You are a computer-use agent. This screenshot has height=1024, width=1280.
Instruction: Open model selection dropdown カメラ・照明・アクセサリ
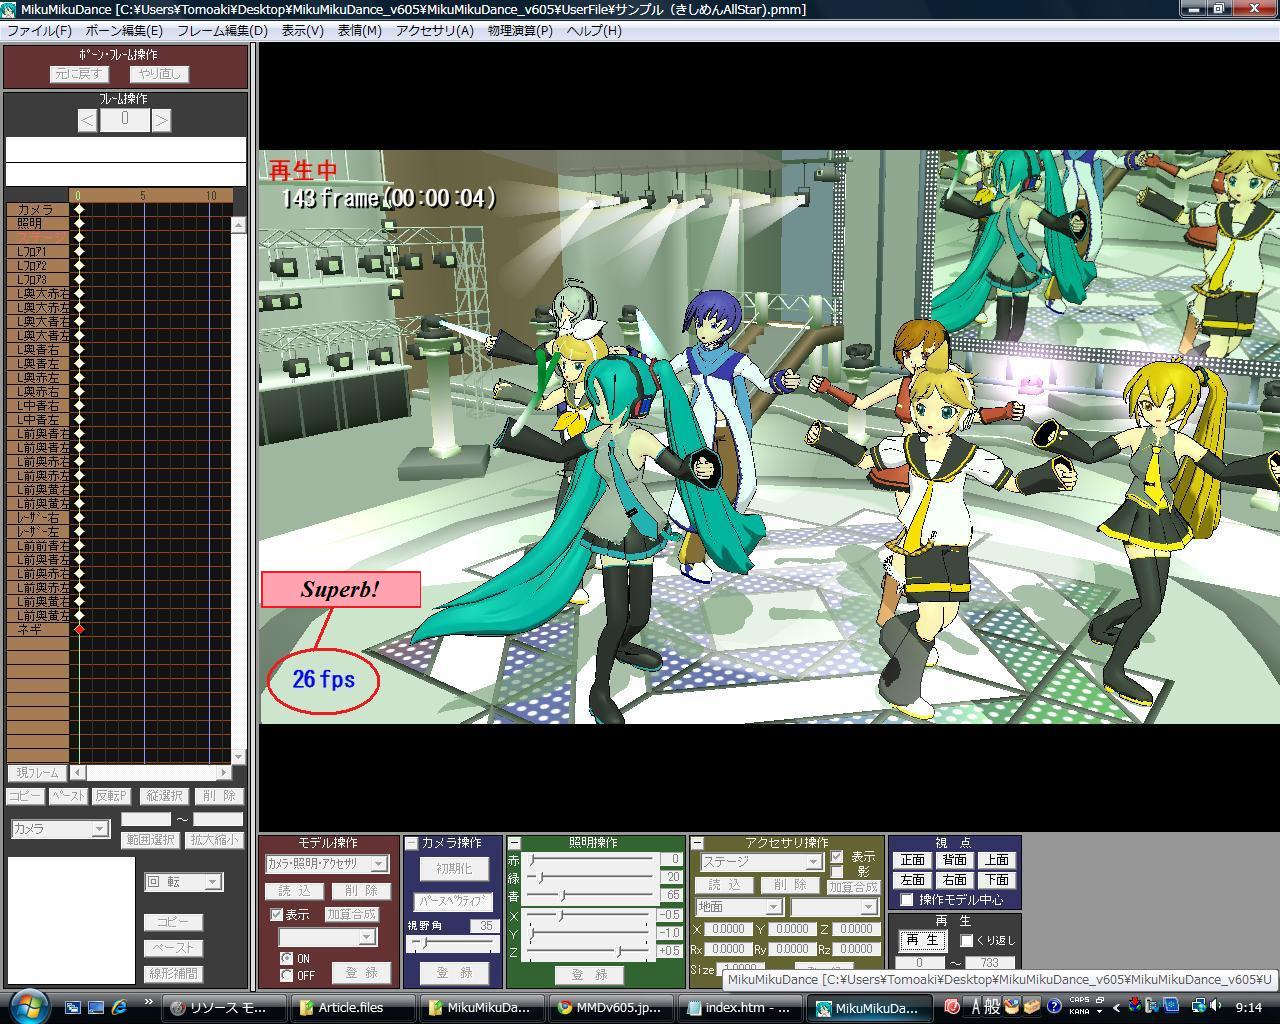tap(327, 863)
